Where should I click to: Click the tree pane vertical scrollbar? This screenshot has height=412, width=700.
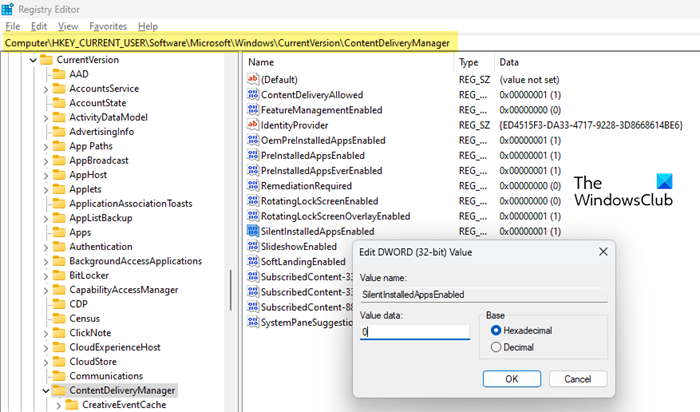231,290
